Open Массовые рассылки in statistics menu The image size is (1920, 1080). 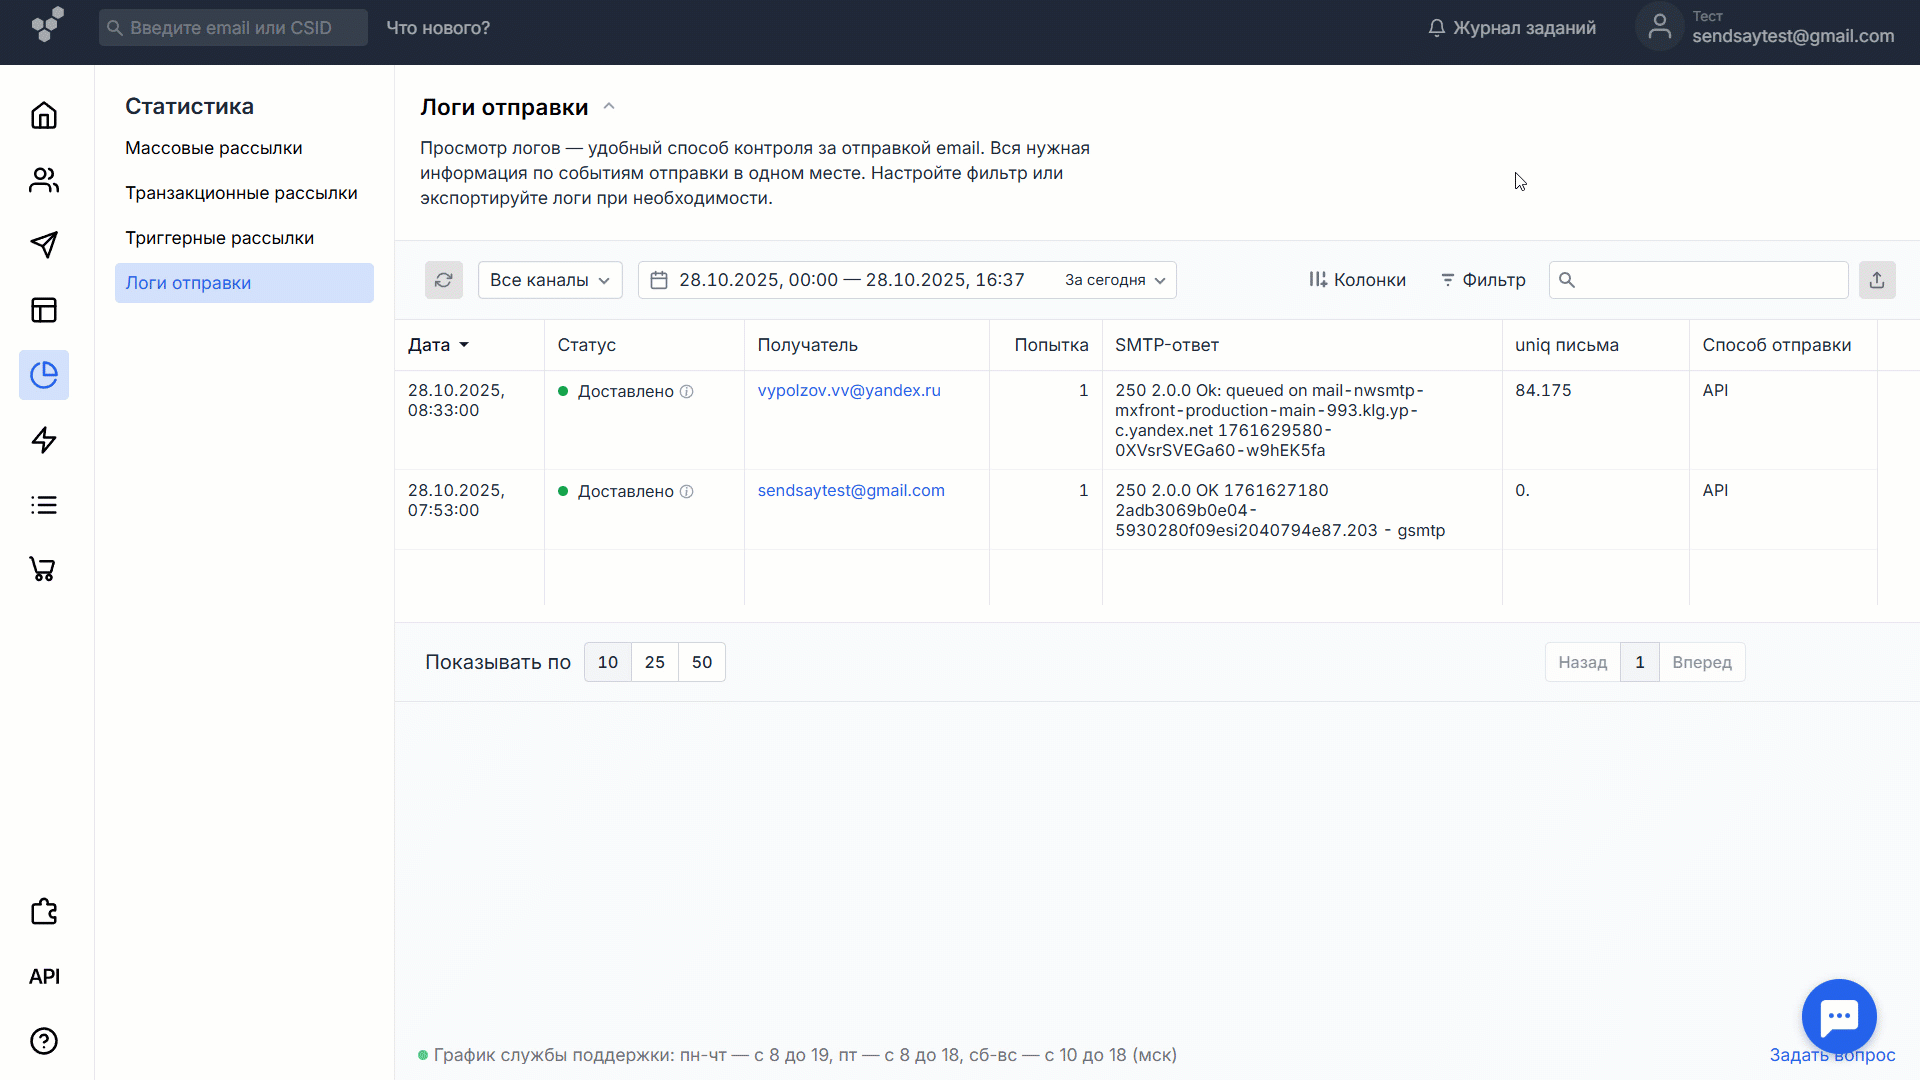point(214,148)
